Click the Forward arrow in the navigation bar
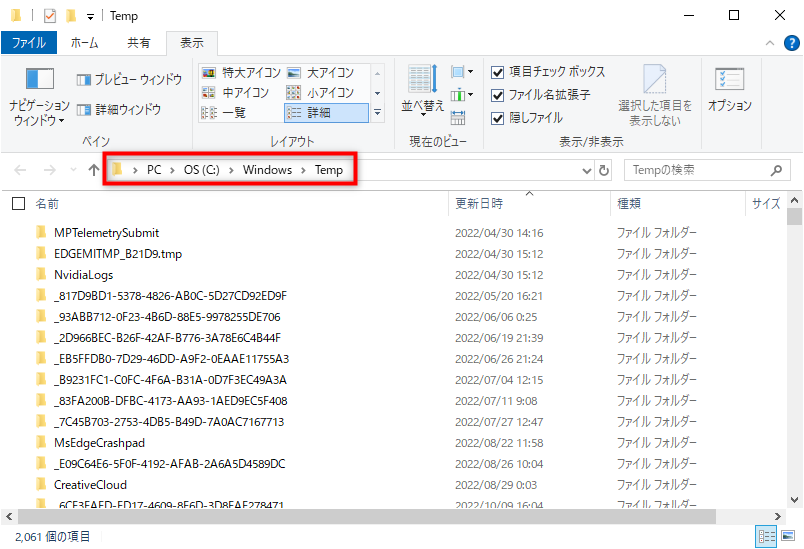804x549 pixels. (x=50, y=170)
